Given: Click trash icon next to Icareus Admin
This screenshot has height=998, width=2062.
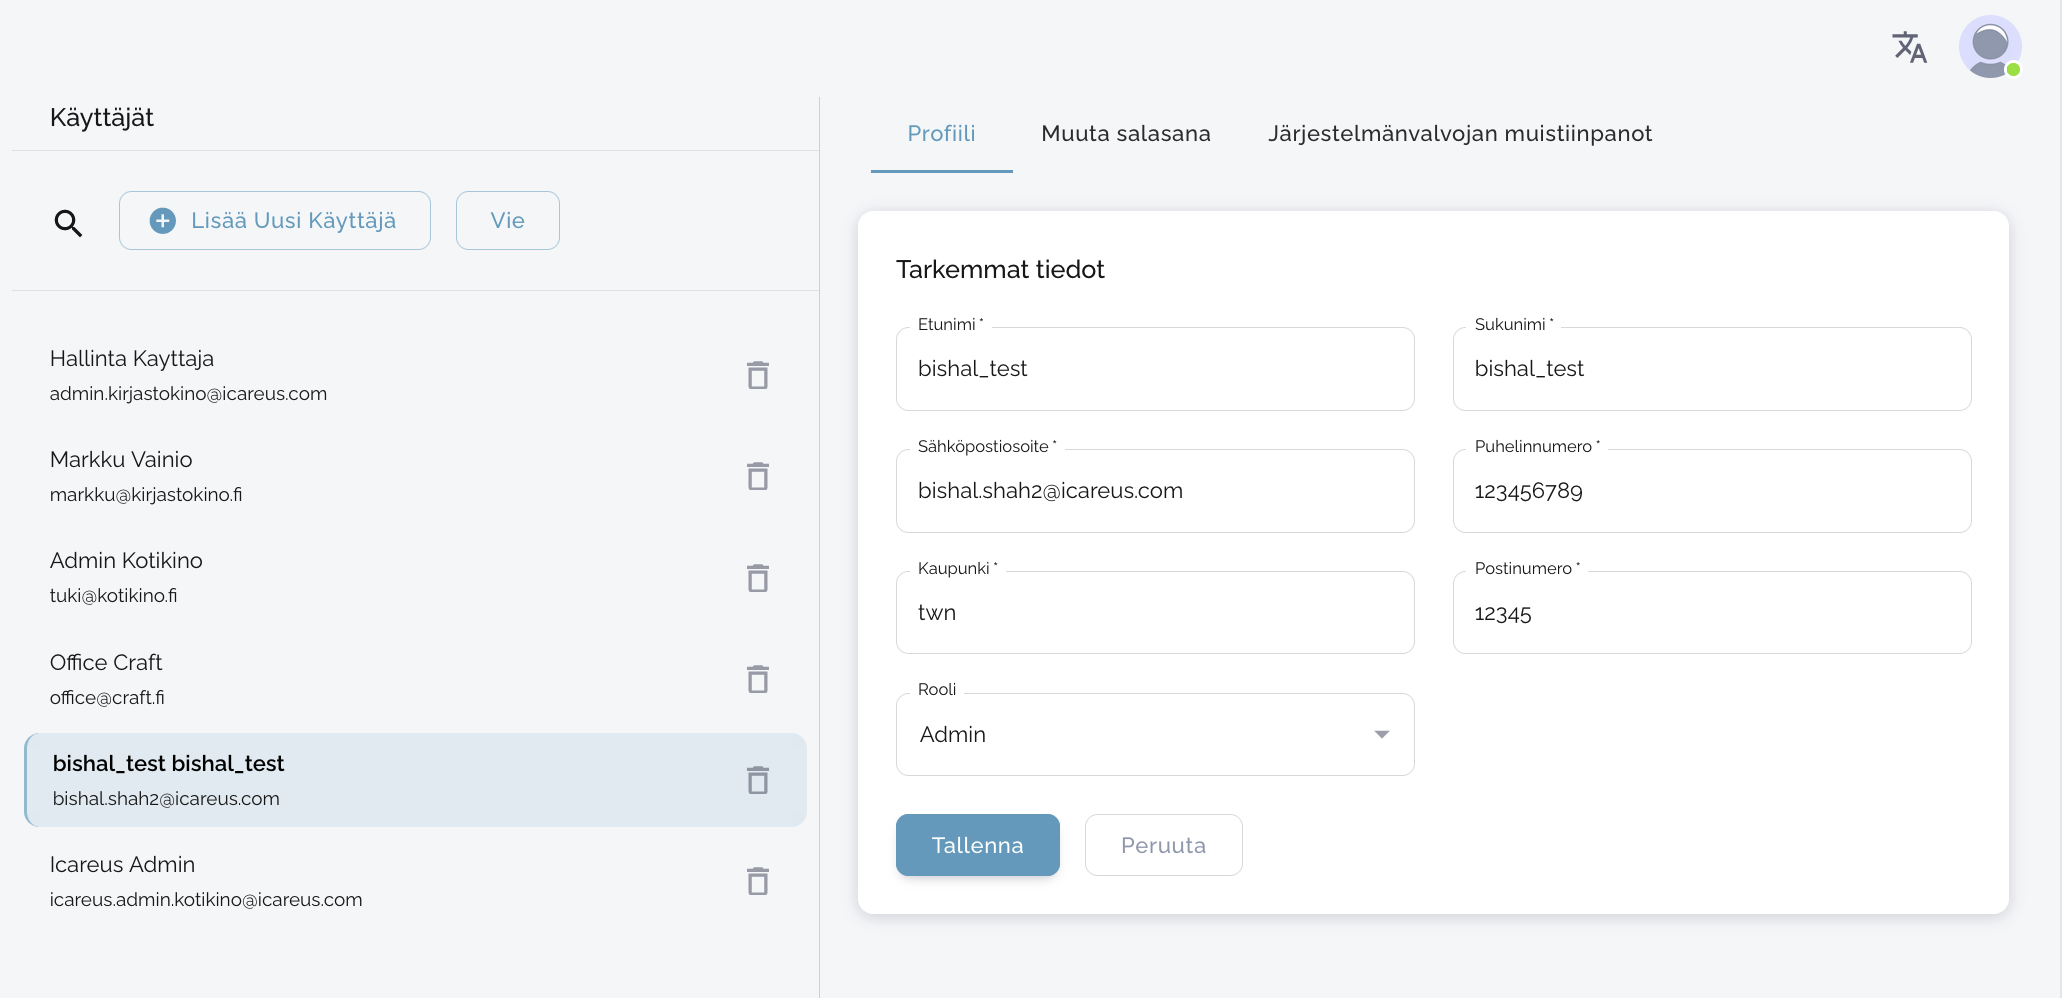Looking at the screenshot, I should pyautogui.click(x=758, y=881).
